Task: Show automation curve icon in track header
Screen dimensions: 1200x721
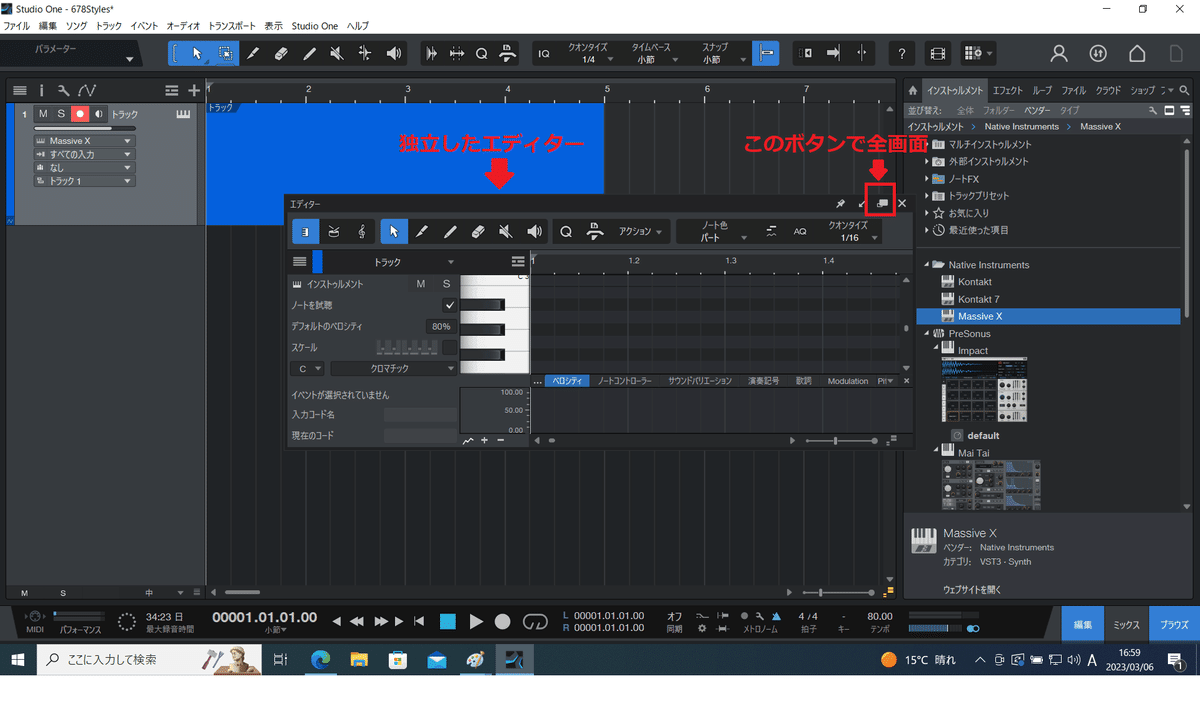Action: click(x=87, y=90)
